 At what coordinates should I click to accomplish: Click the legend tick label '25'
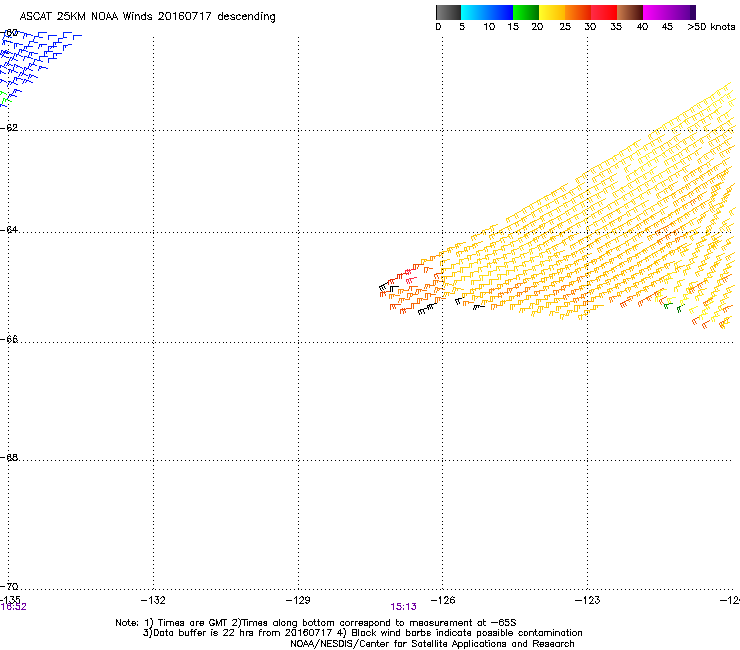565,27
